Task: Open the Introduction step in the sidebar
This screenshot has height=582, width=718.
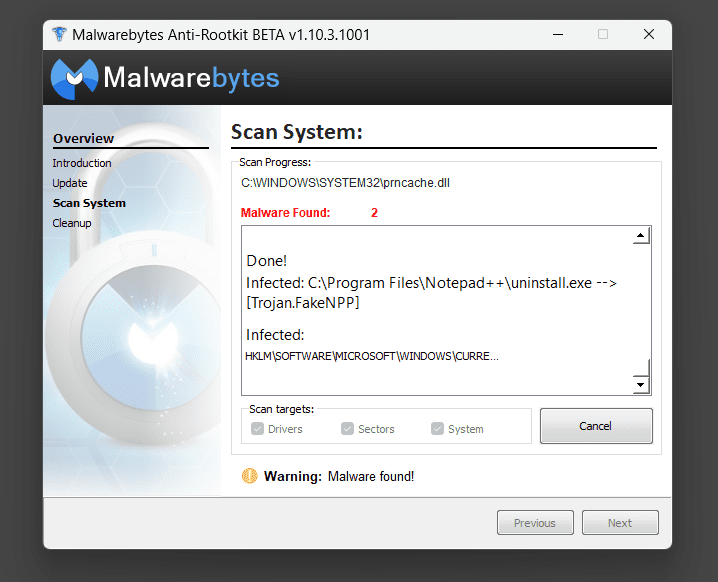Action: pos(82,163)
